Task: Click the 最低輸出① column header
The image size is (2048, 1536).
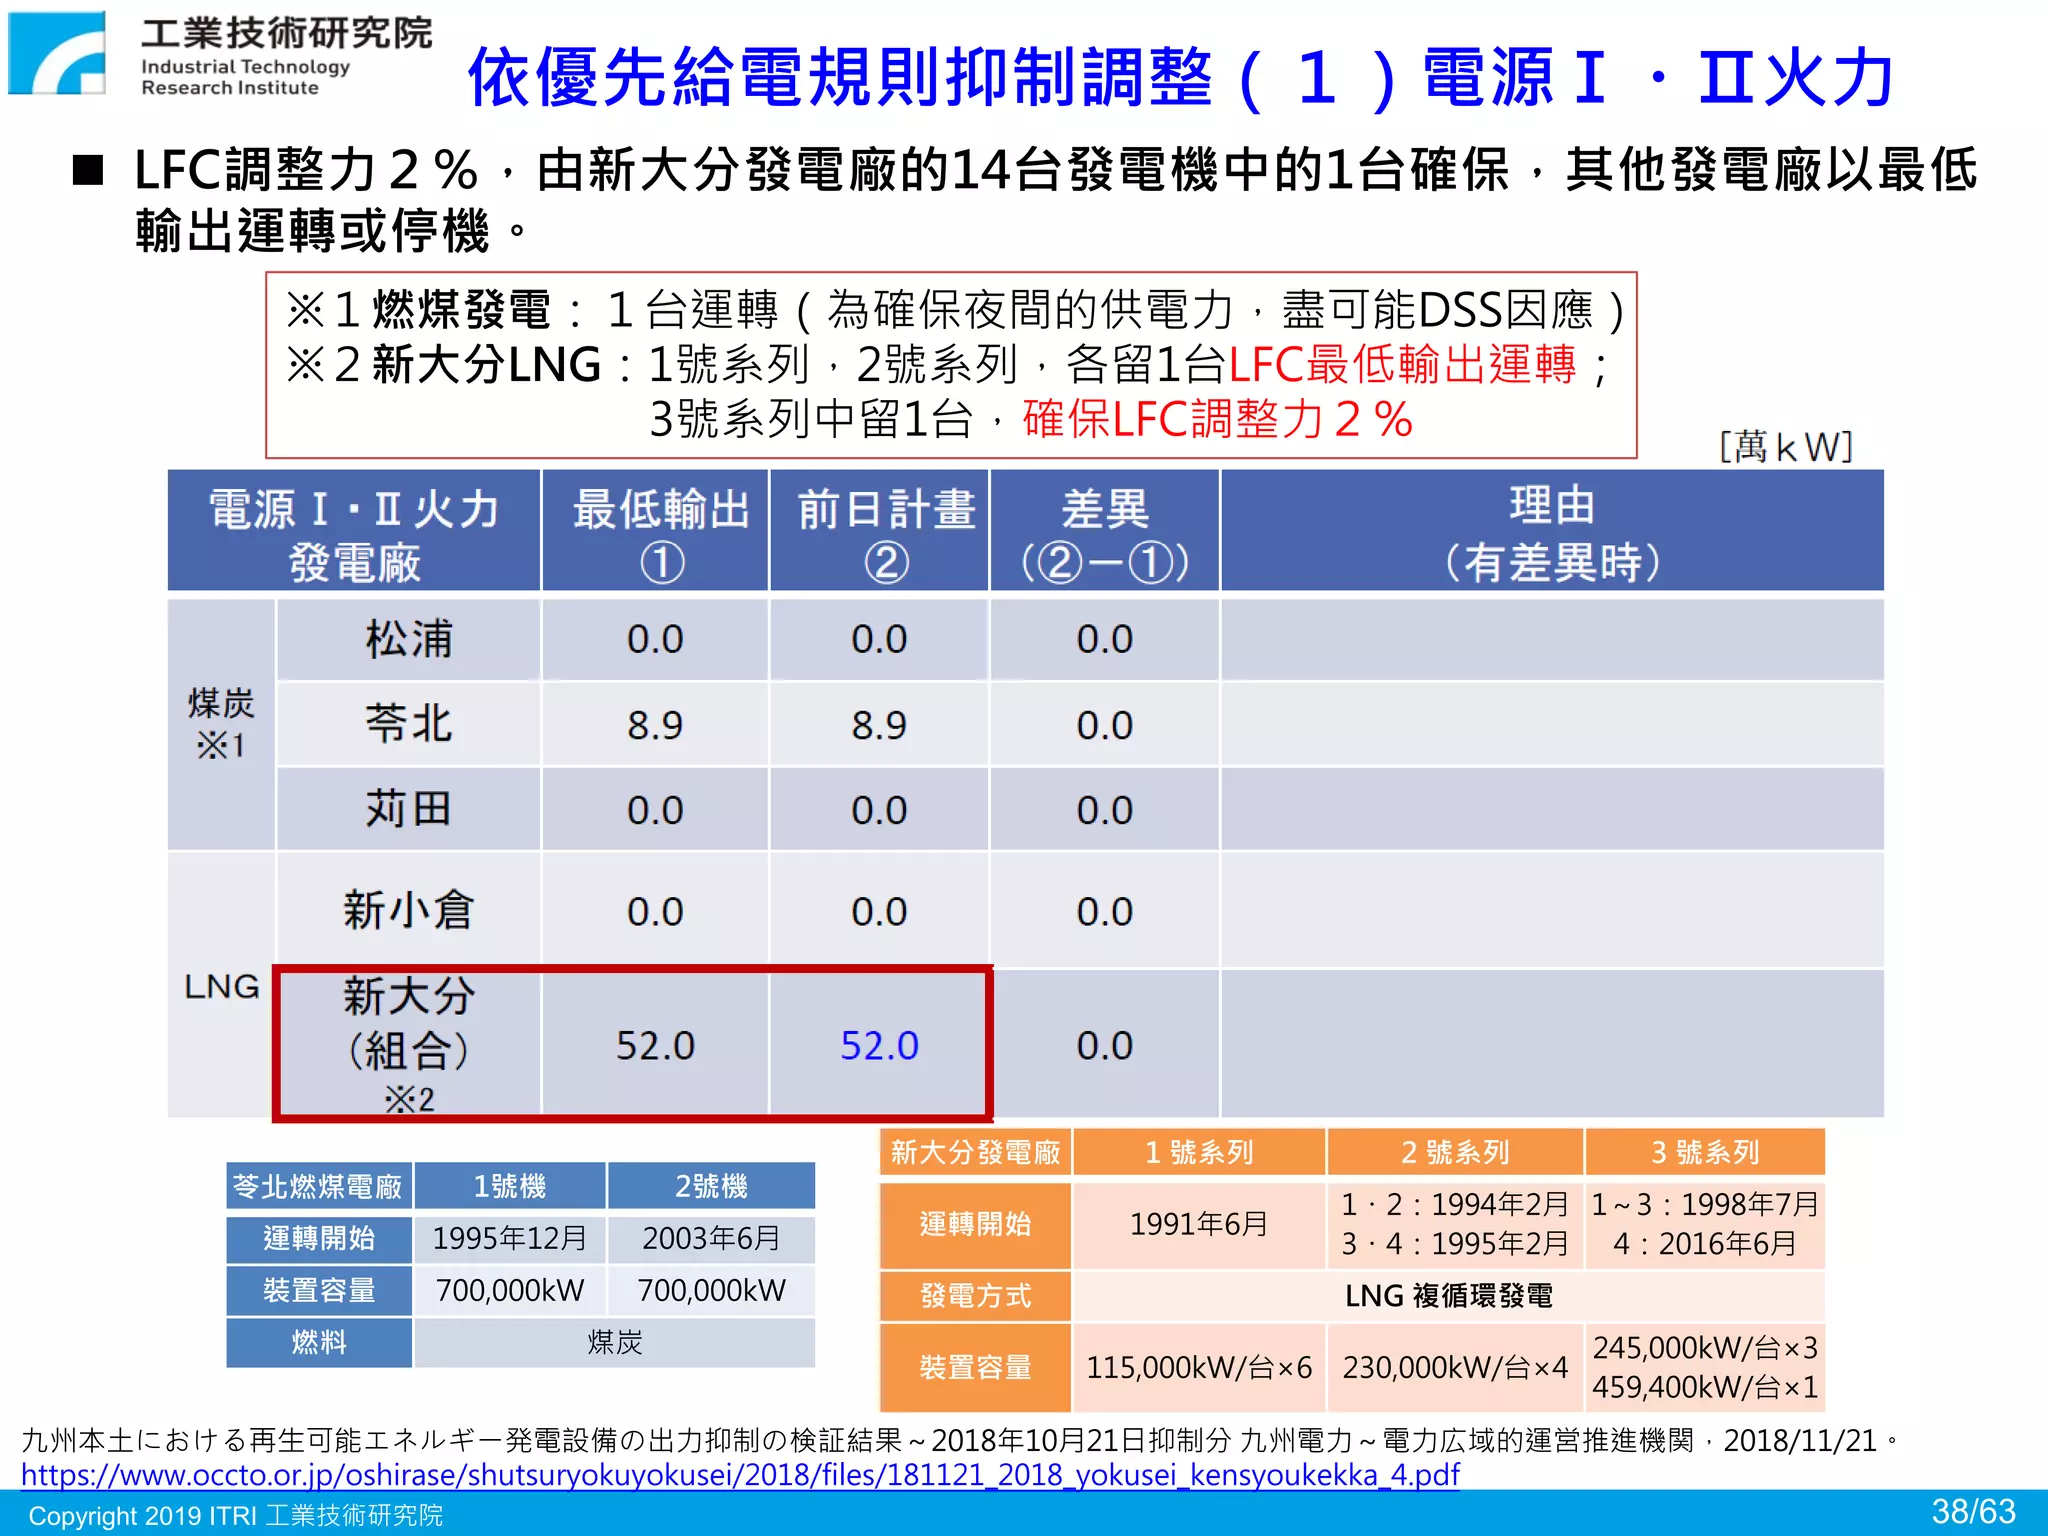Action: coord(655,531)
